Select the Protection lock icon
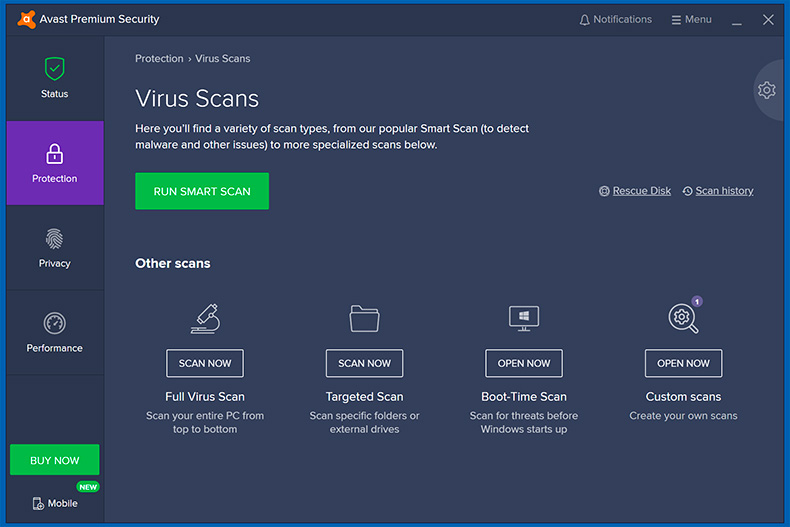 (54, 154)
